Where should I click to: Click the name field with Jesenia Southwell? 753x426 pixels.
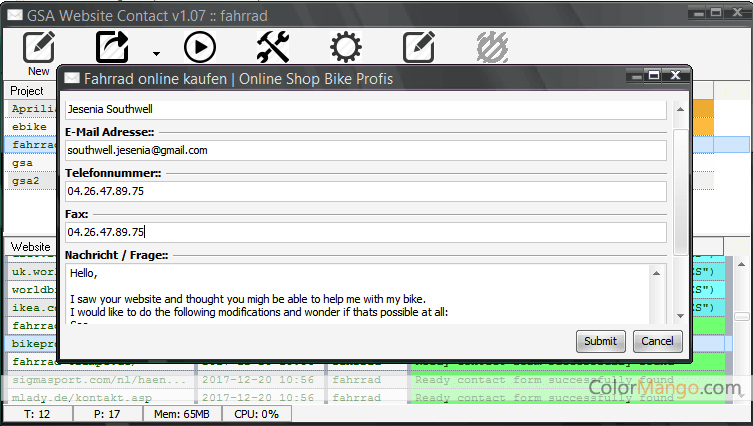pos(365,109)
